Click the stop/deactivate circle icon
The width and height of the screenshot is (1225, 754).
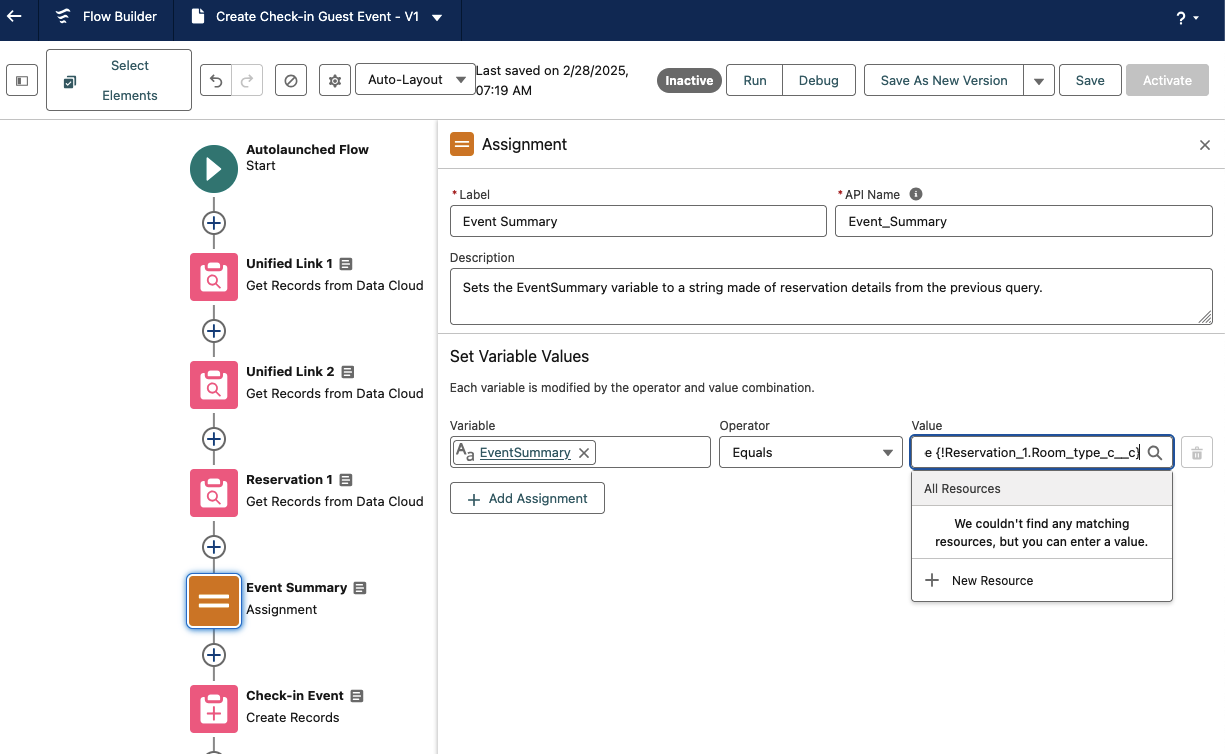[291, 80]
